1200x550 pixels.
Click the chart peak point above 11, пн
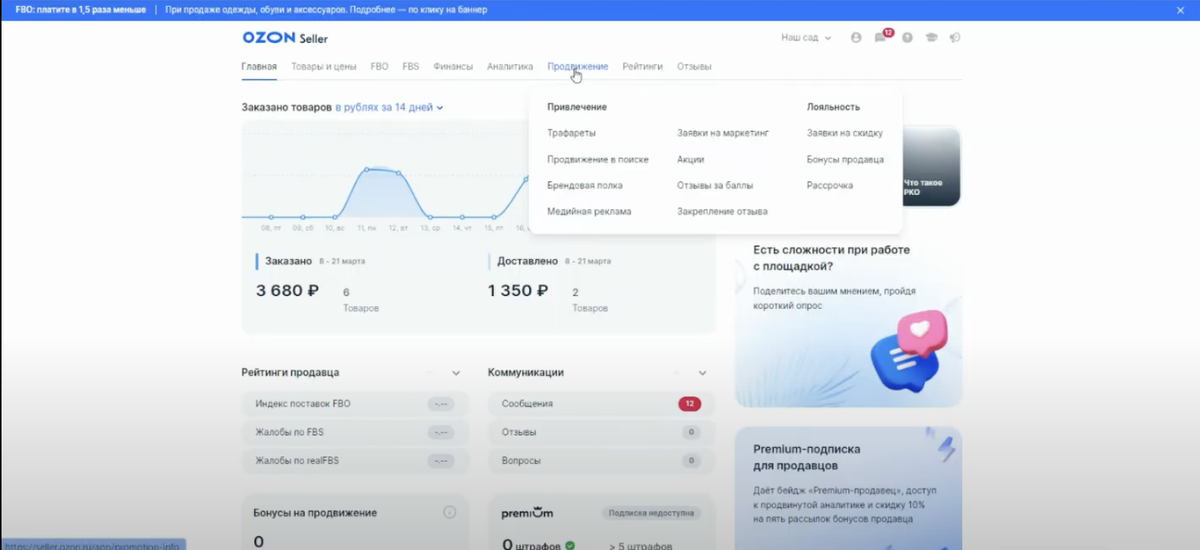(367, 169)
